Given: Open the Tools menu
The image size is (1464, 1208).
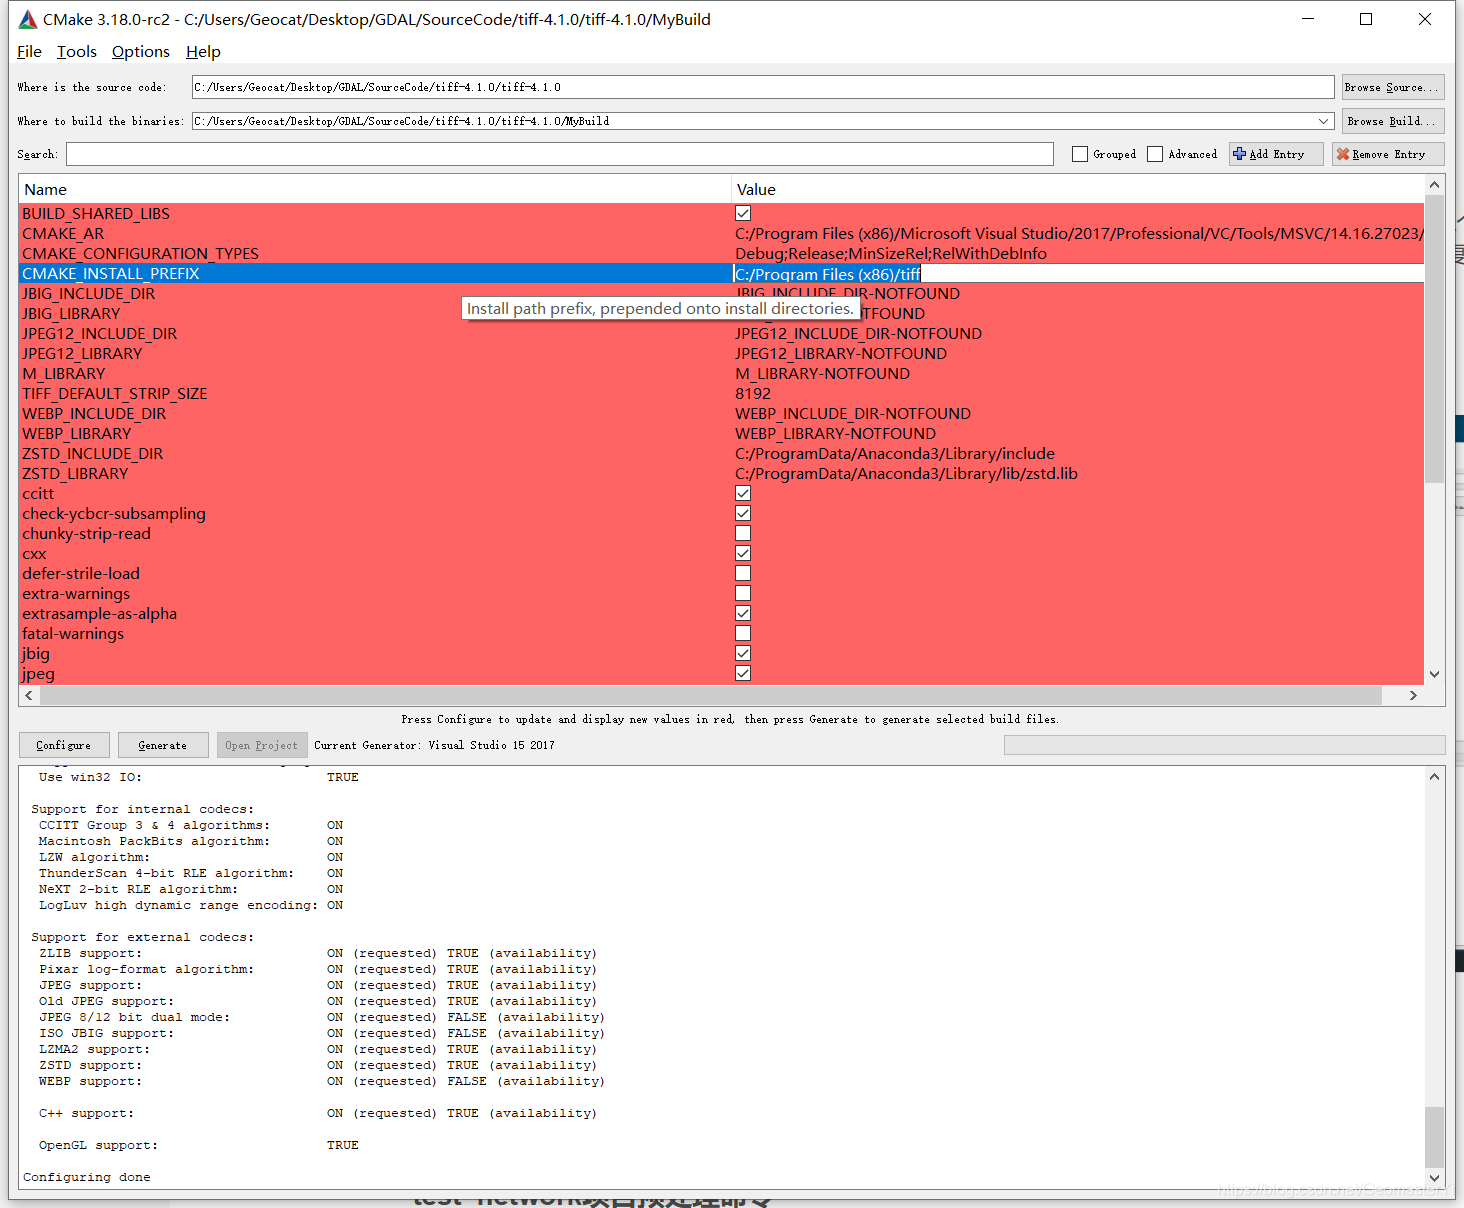Looking at the screenshot, I should pyautogui.click(x=77, y=52).
